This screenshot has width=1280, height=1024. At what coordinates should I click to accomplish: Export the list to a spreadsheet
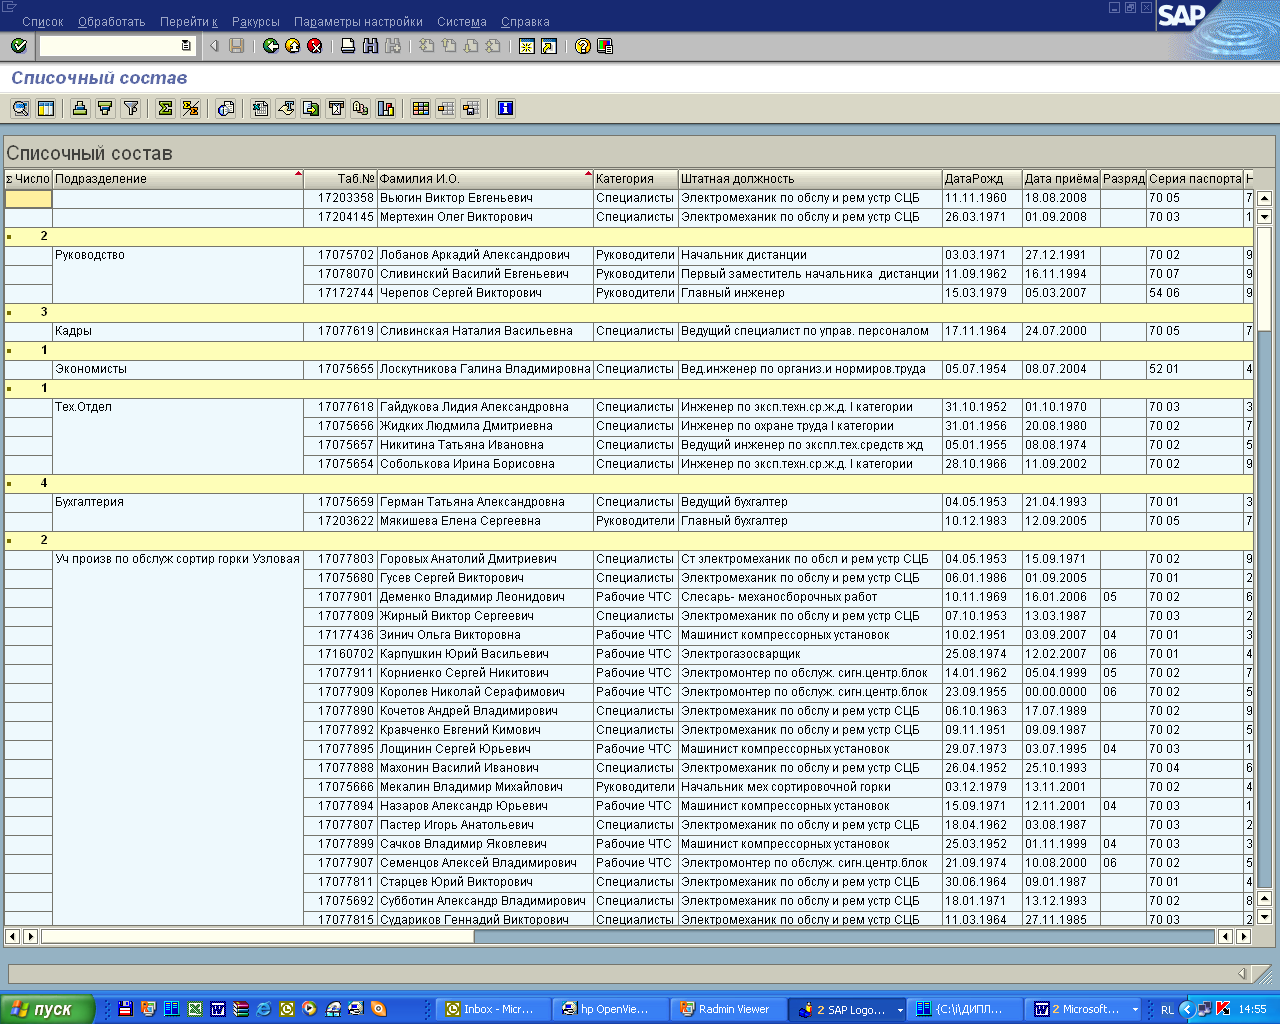point(260,108)
